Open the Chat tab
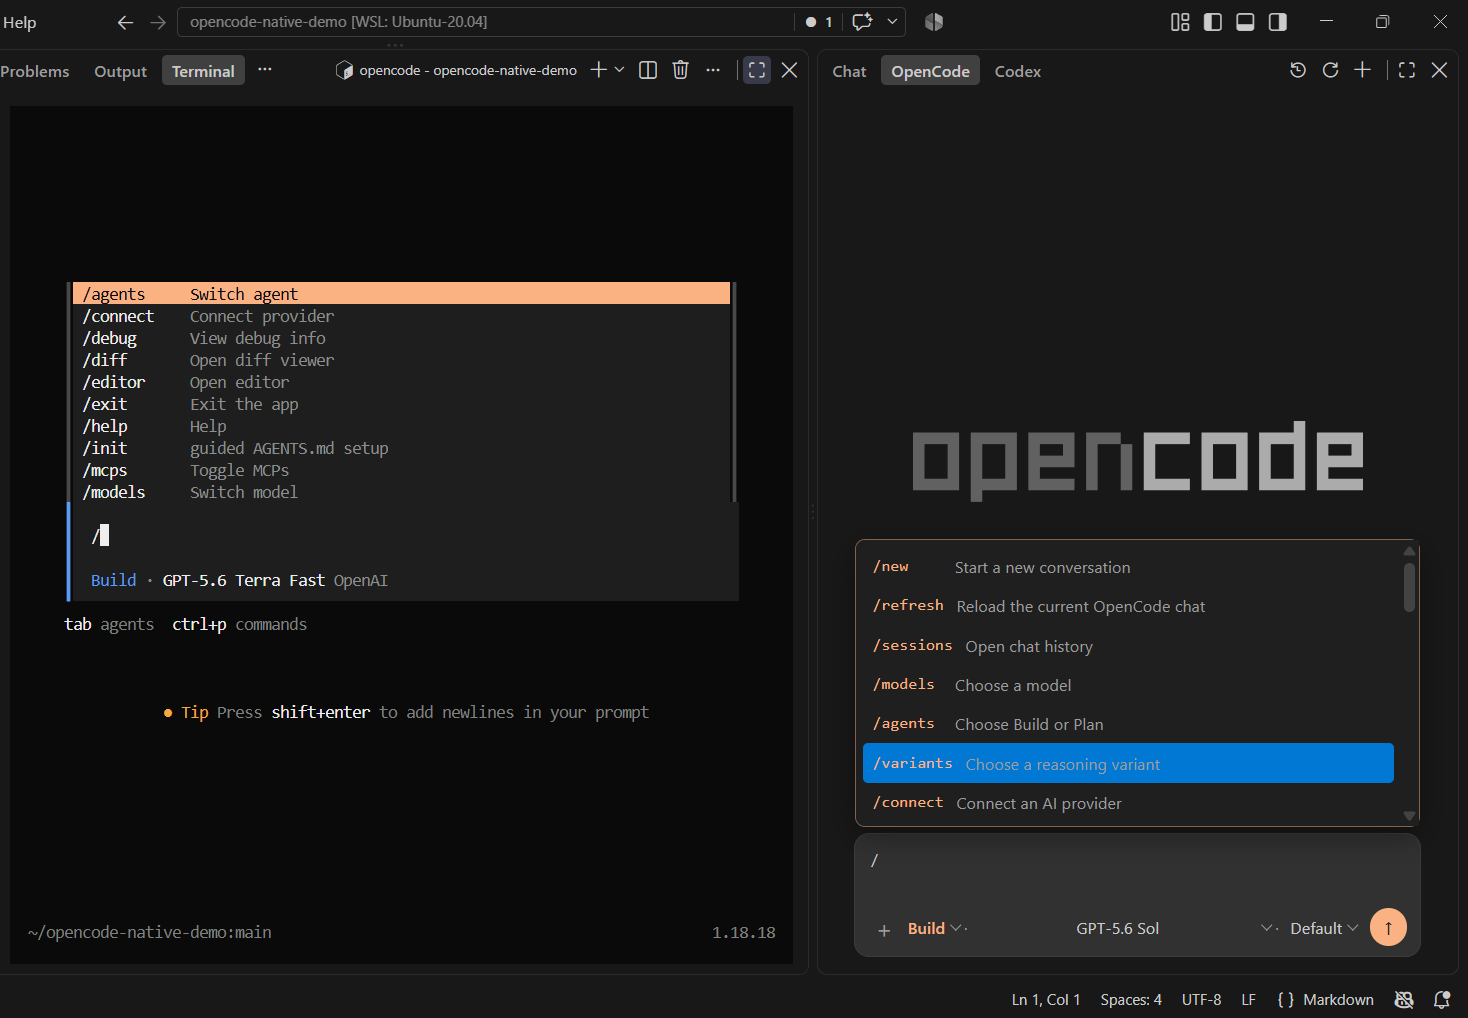The width and height of the screenshot is (1468, 1018). 849,71
